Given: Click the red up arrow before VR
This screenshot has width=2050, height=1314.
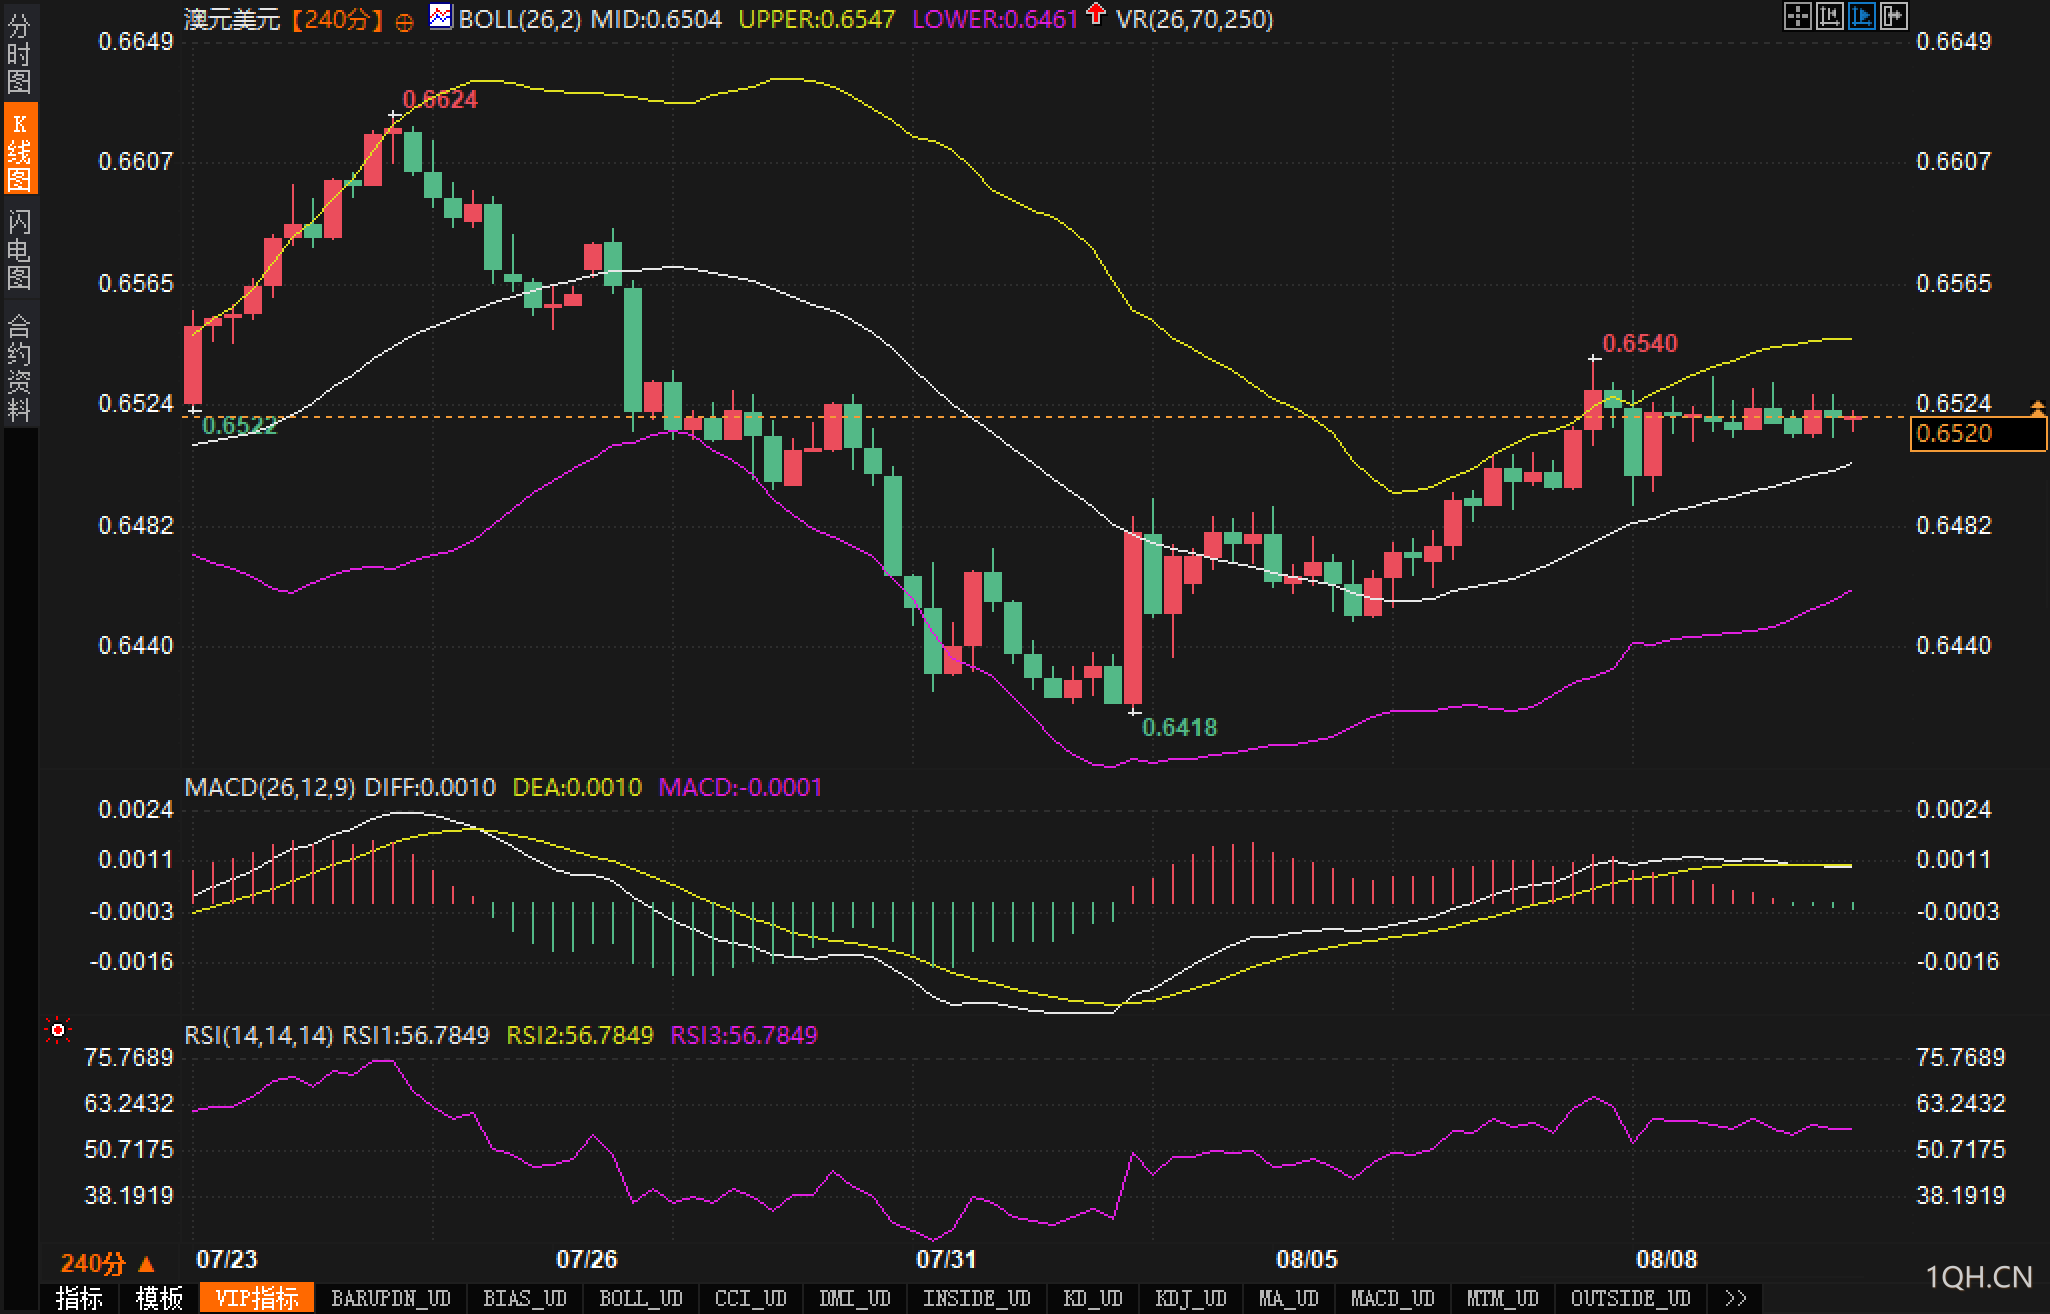Looking at the screenshot, I should [1096, 14].
